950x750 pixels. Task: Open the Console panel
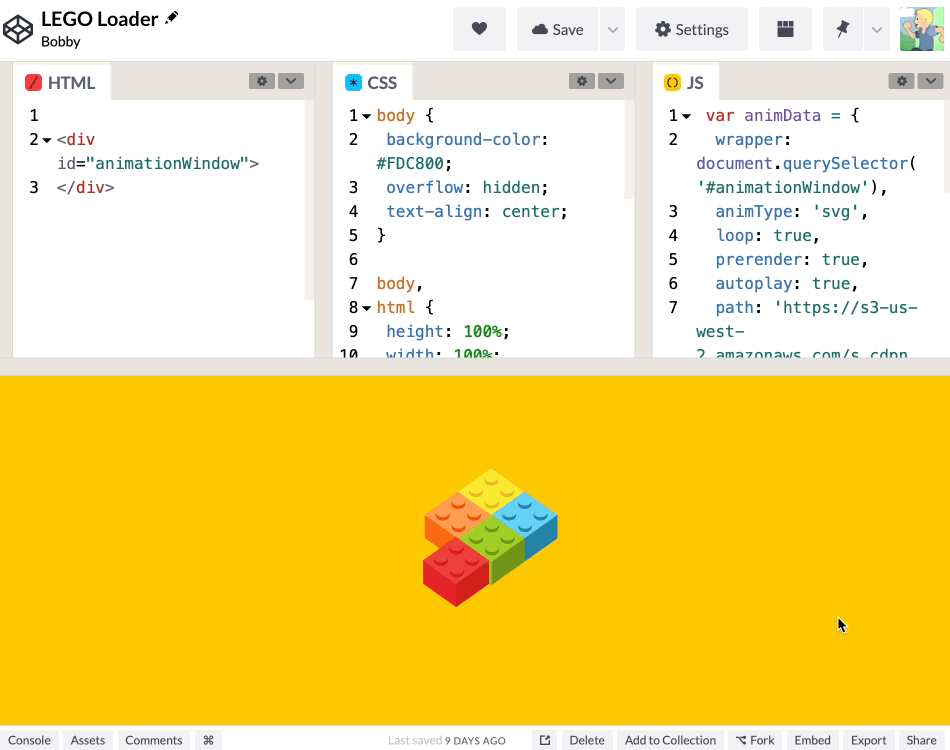(x=29, y=740)
